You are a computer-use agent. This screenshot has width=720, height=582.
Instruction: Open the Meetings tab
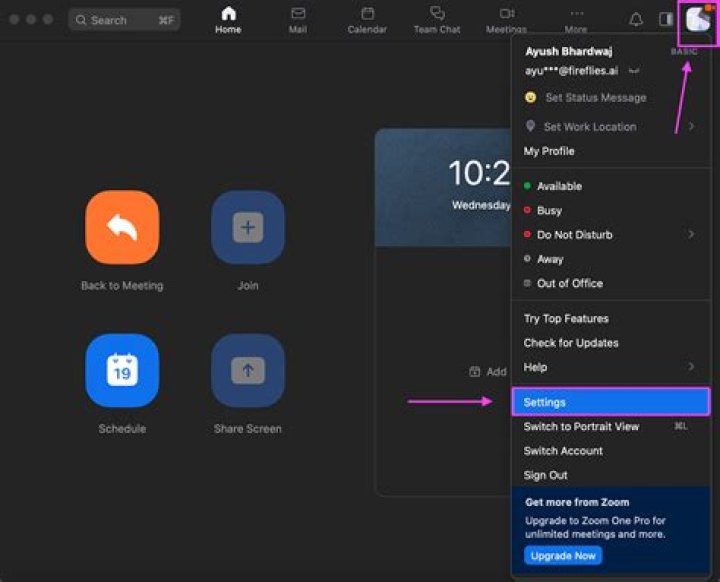pos(506,20)
